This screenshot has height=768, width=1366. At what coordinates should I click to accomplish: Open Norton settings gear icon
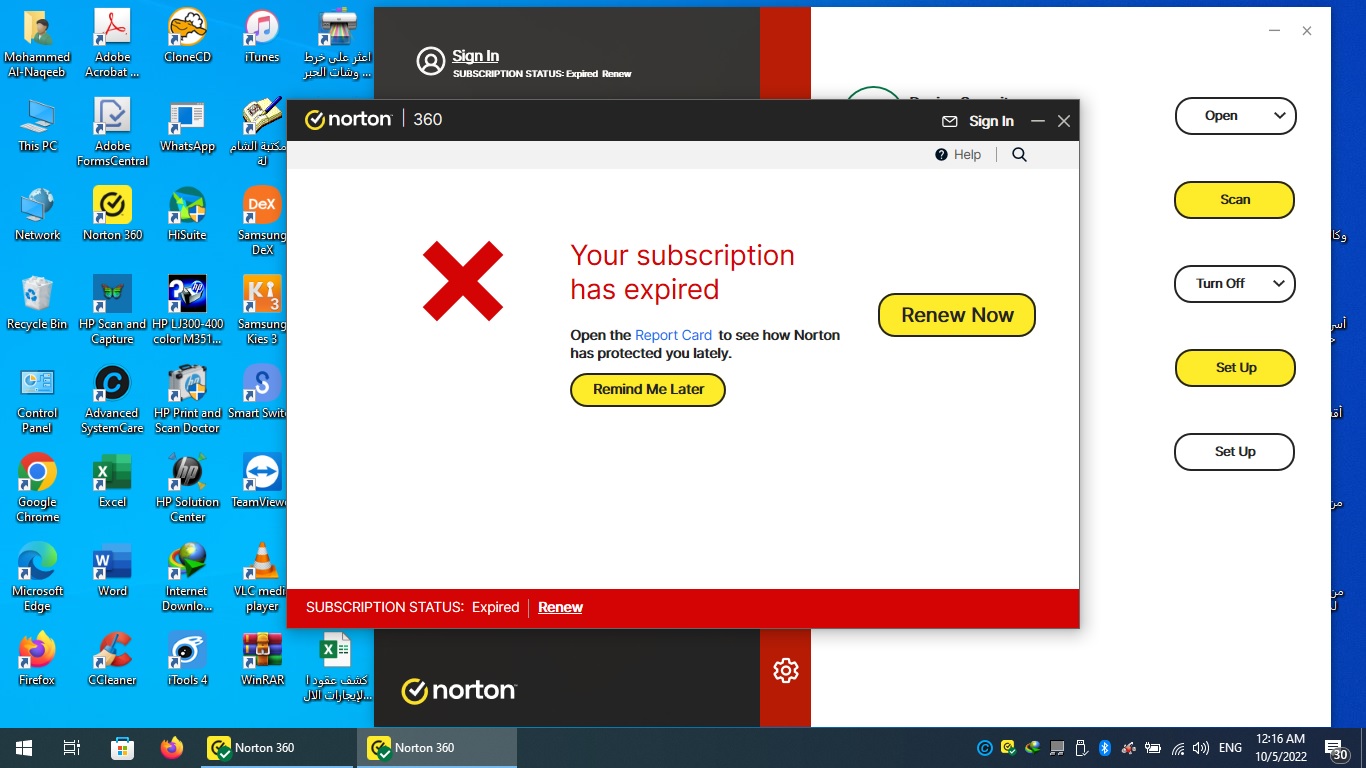[786, 671]
